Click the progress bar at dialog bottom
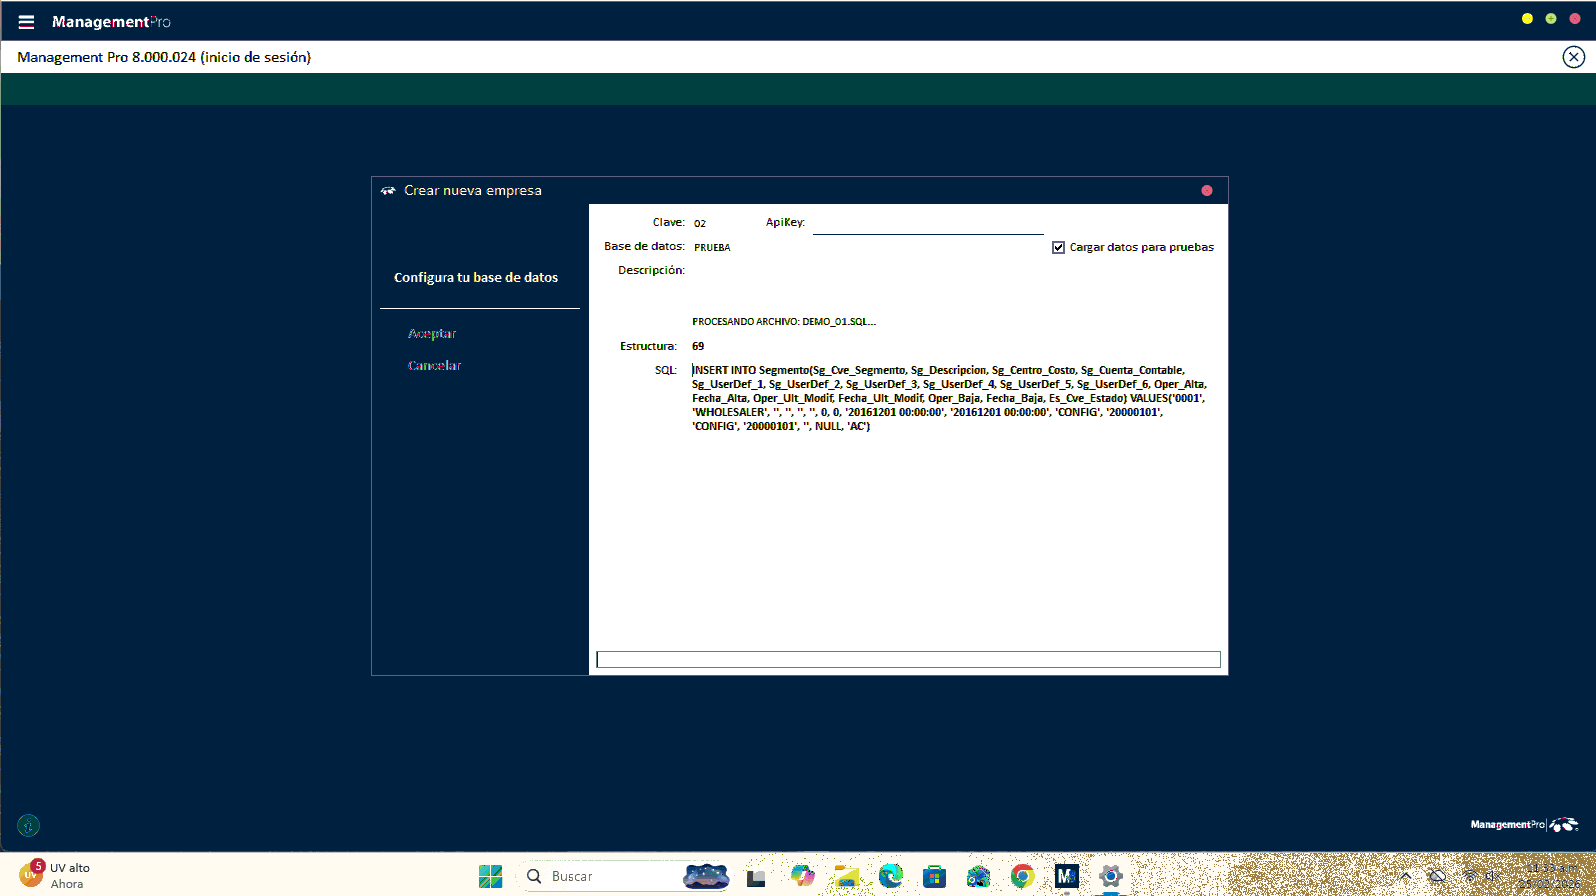The height and width of the screenshot is (896, 1596). point(908,659)
